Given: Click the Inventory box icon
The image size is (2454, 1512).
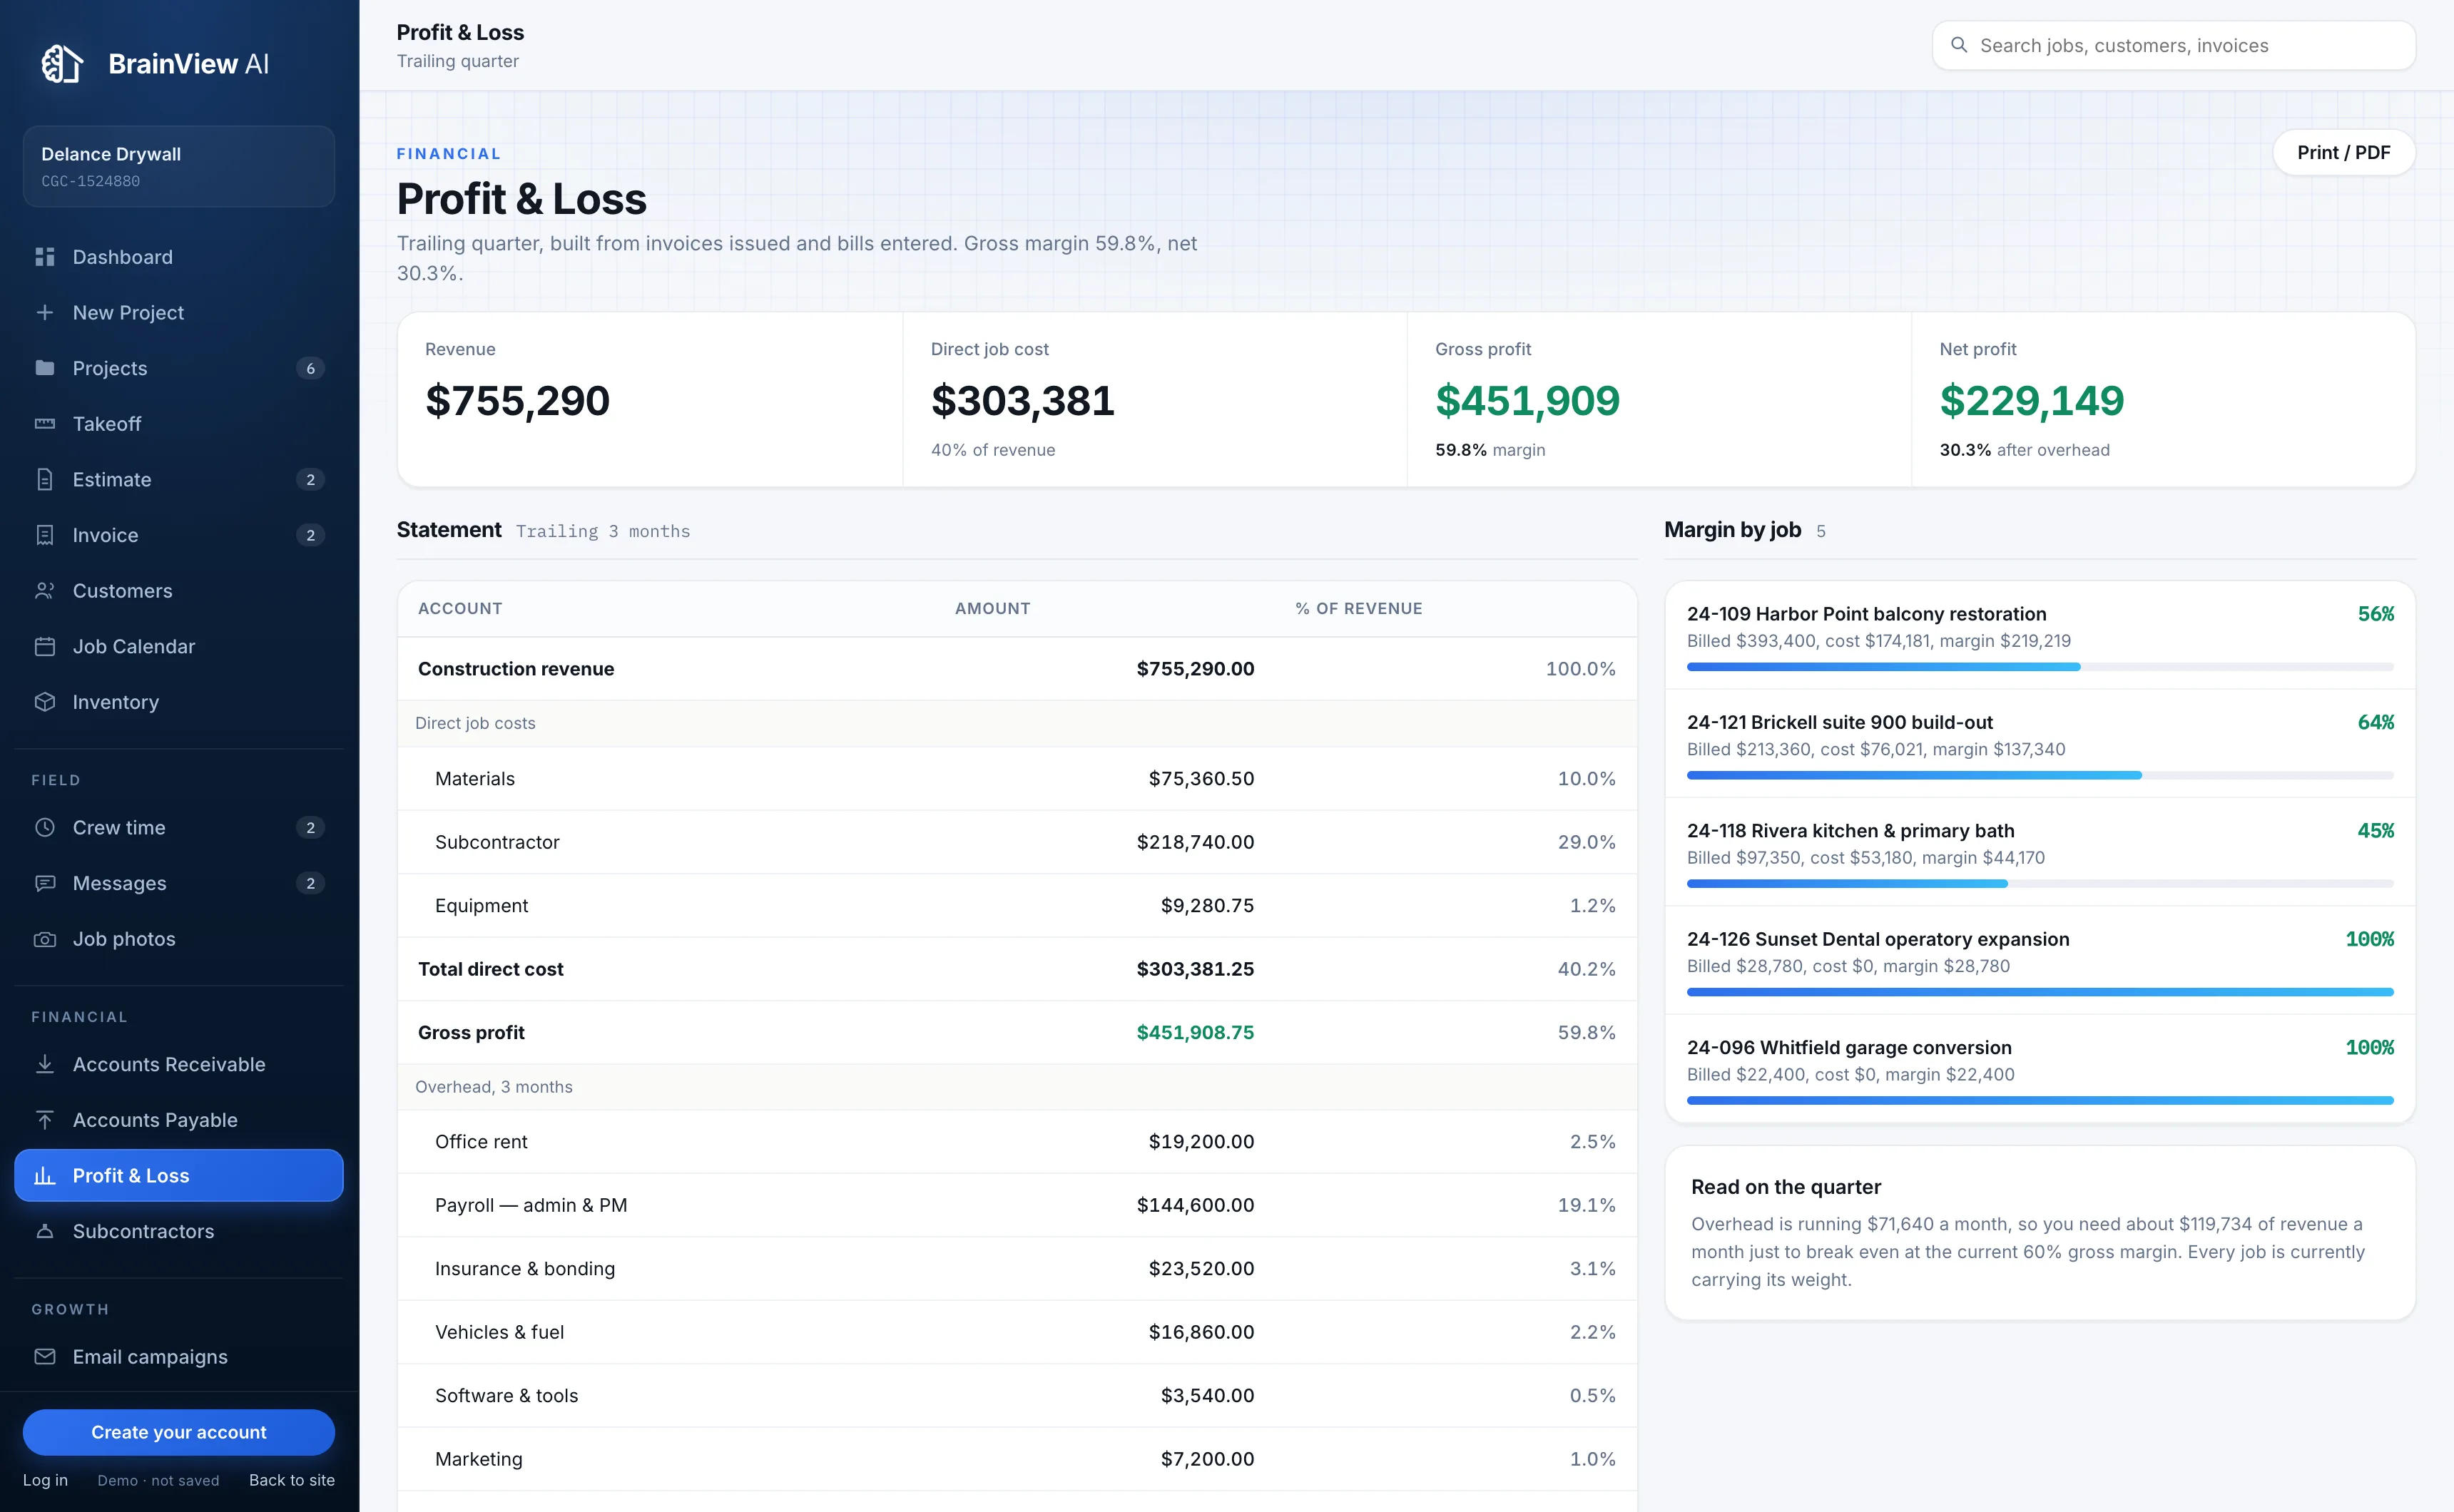Looking at the screenshot, I should 45,702.
